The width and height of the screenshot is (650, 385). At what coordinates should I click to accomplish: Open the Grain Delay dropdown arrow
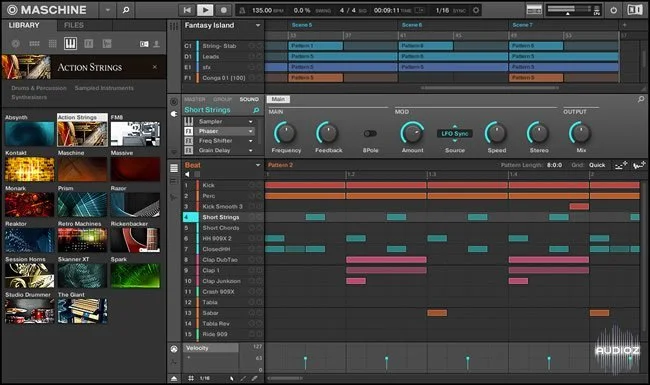[x=251, y=150]
